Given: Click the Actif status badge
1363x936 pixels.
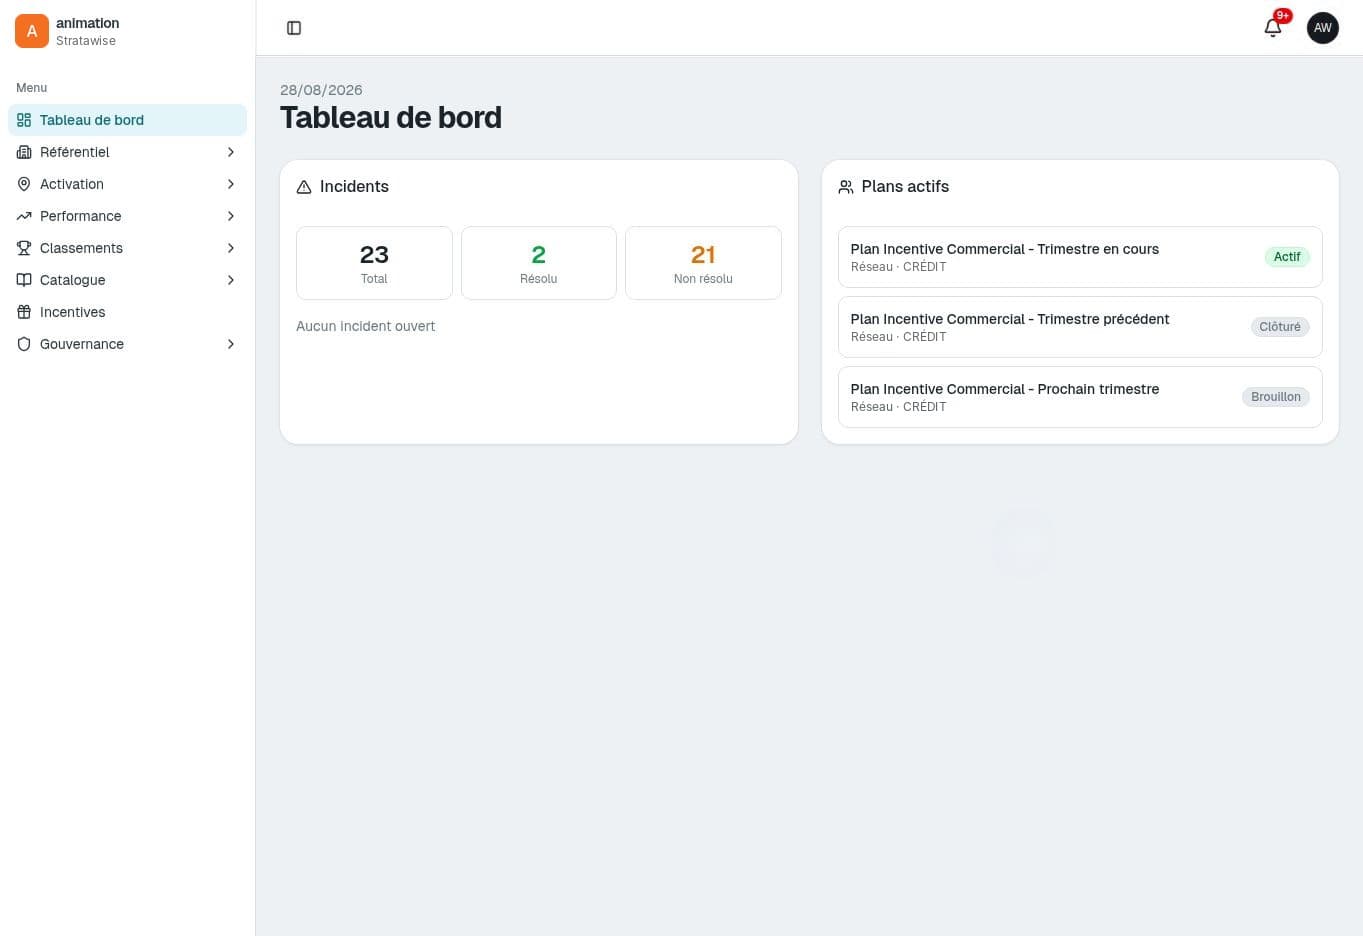Looking at the screenshot, I should pyautogui.click(x=1287, y=257).
